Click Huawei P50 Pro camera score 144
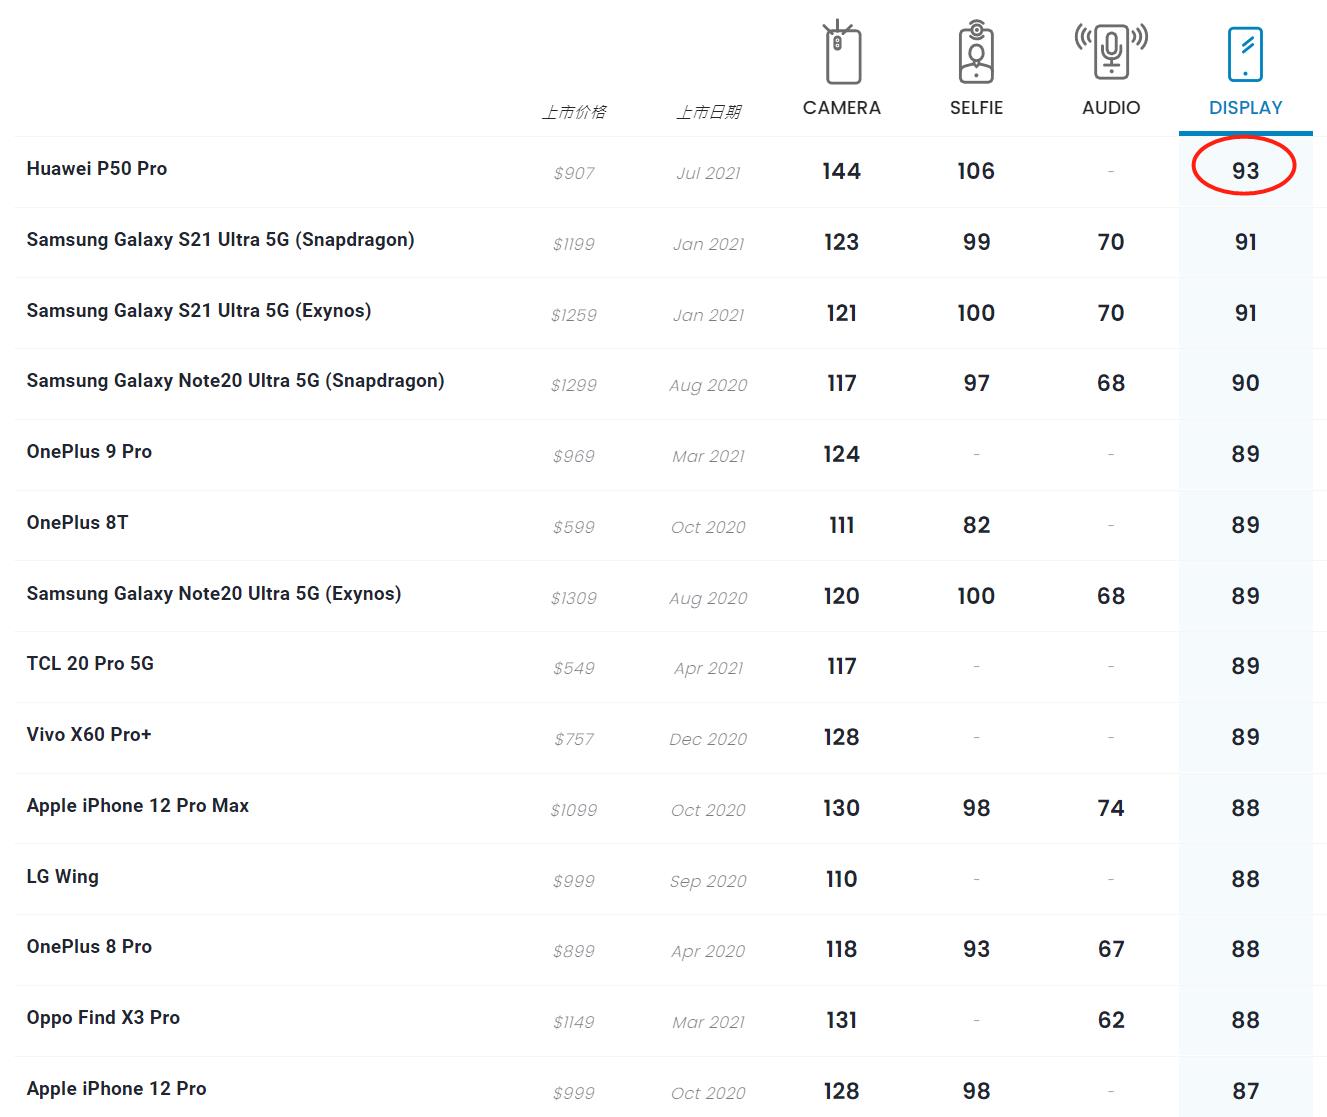Screen dimensions: 1327x1117 [842, 171]
